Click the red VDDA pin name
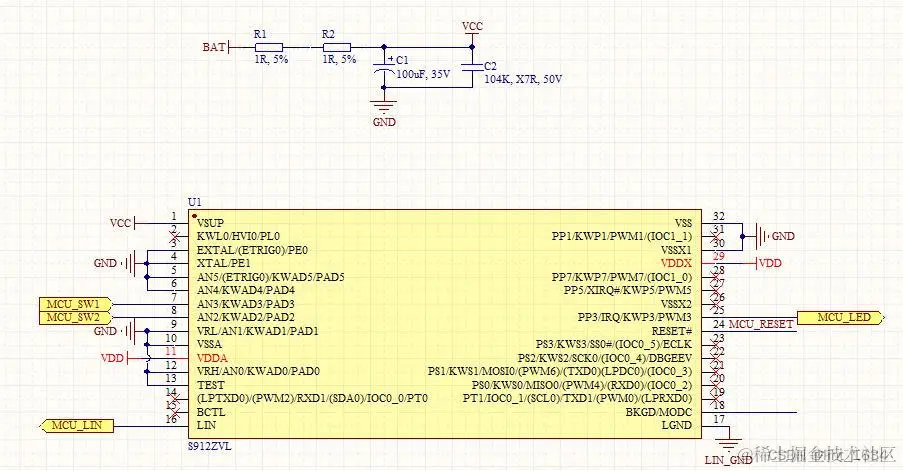The image size is (903, 471). 212,358
